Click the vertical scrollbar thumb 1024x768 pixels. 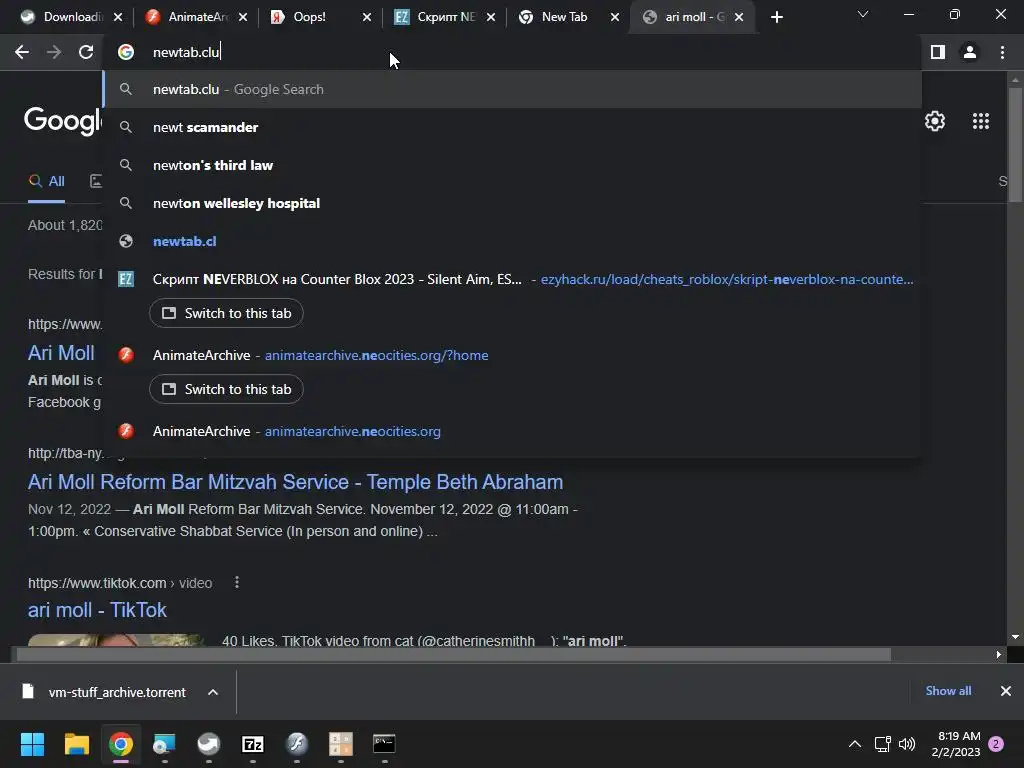1015,145
